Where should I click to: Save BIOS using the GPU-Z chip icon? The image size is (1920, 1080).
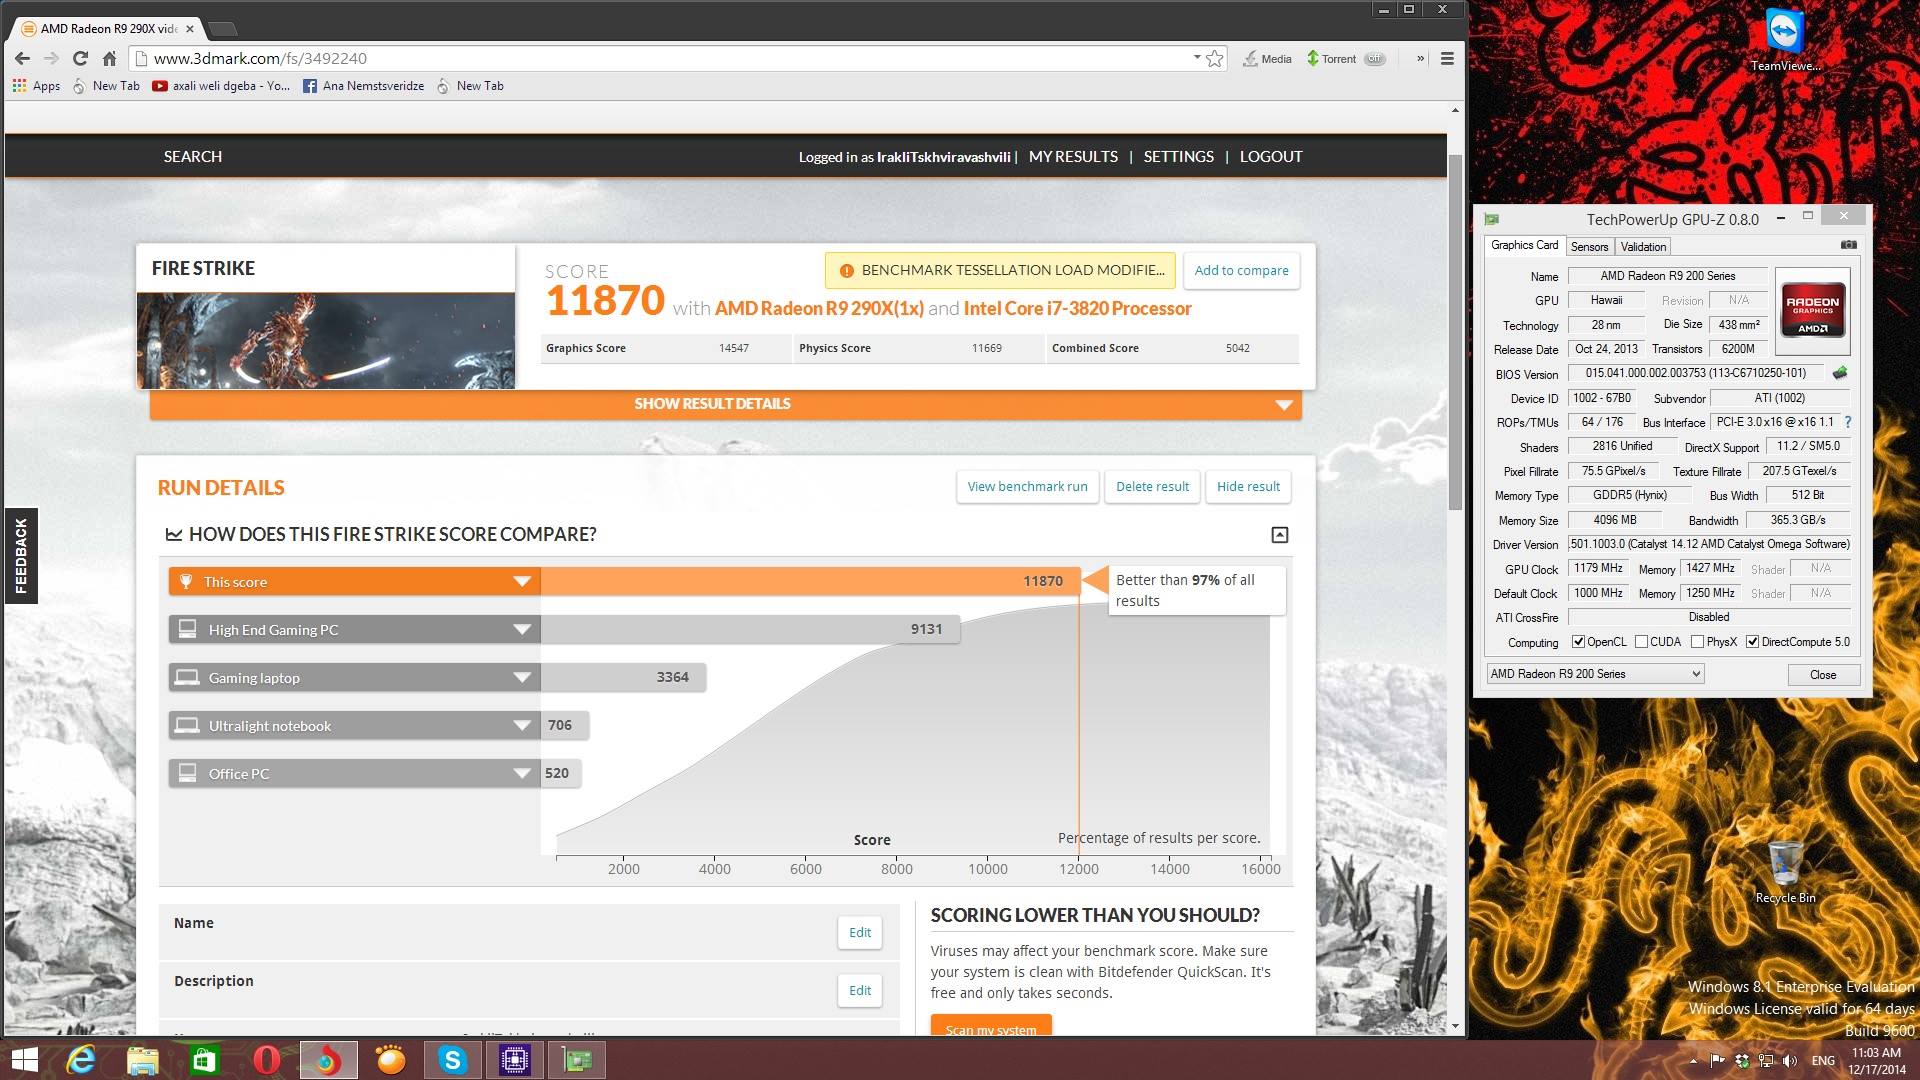(x=1840, y=373)
